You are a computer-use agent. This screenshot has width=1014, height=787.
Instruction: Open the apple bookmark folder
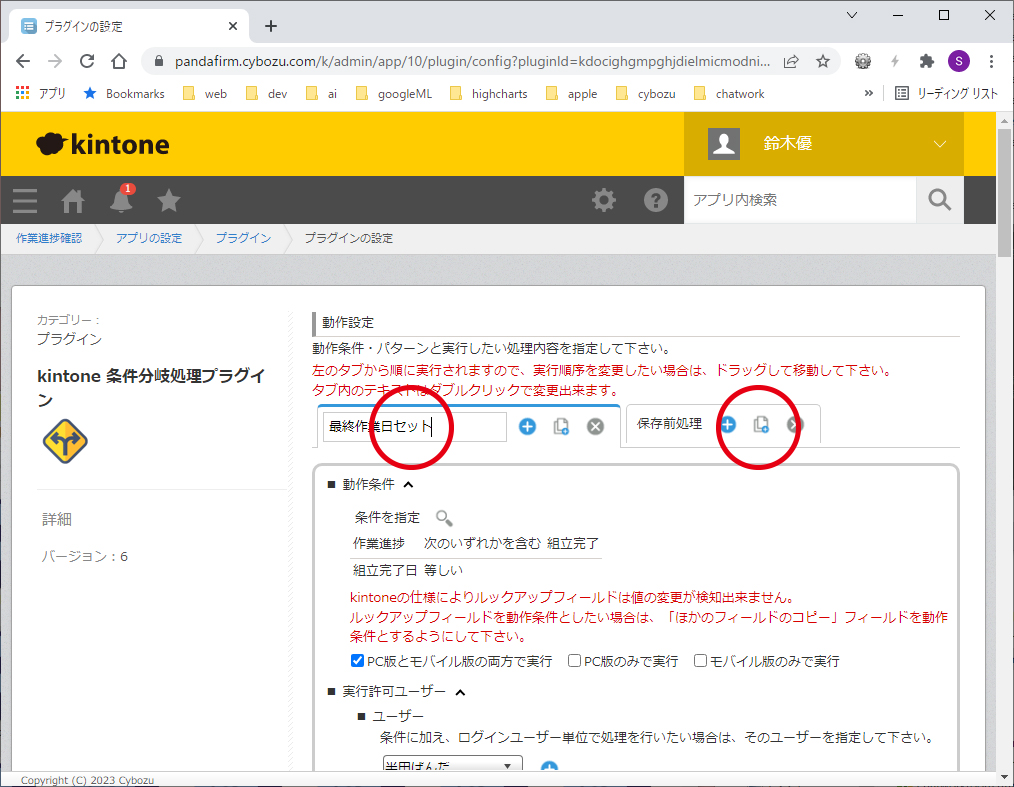(571, 94)
